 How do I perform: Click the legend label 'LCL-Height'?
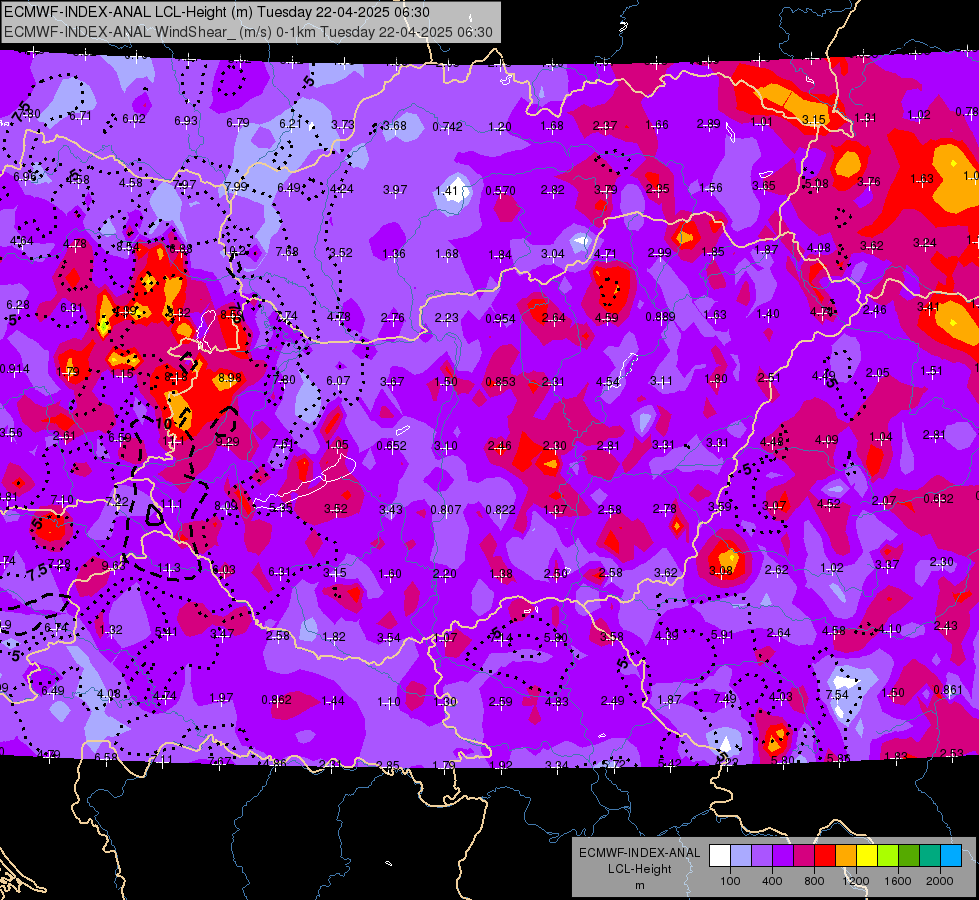click(639, 869)
